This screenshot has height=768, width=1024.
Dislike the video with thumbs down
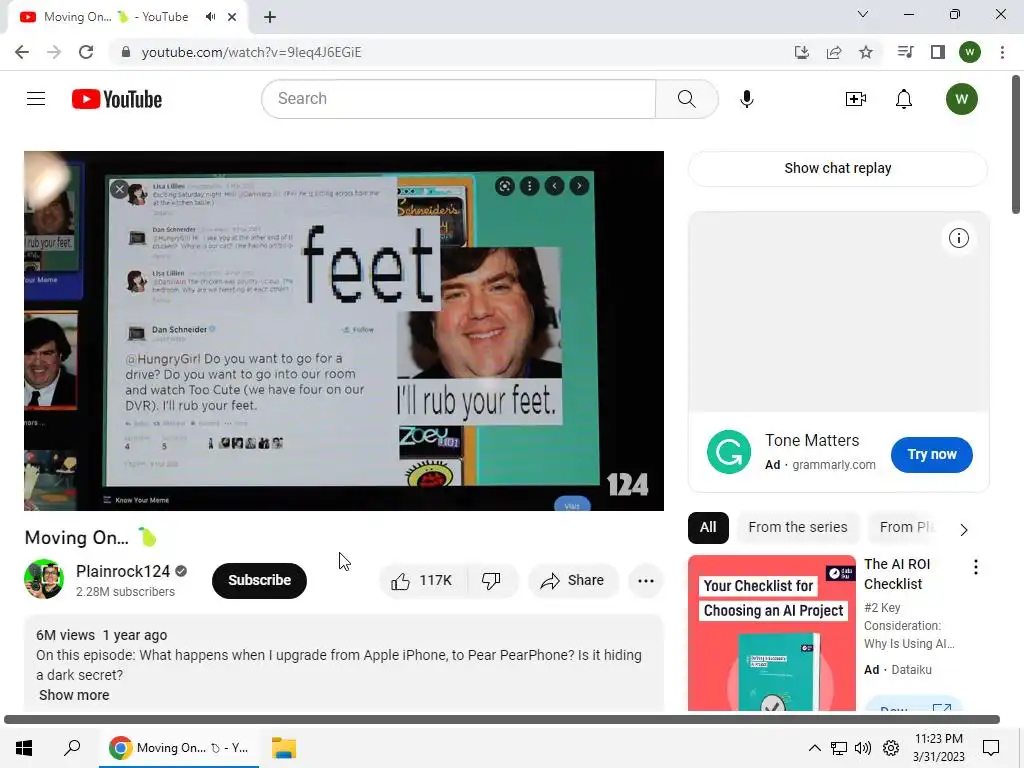492,581
